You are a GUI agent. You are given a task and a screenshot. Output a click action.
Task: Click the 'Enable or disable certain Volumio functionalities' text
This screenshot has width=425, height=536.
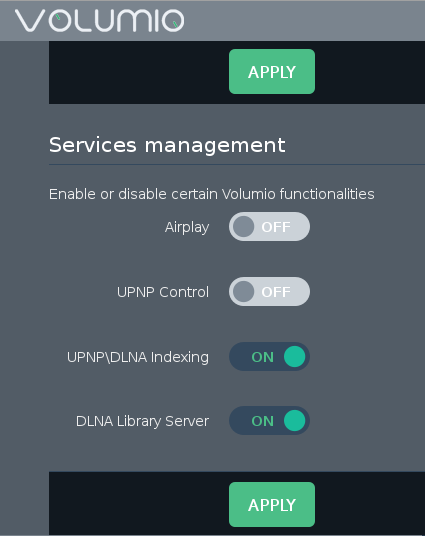point(212,194)
